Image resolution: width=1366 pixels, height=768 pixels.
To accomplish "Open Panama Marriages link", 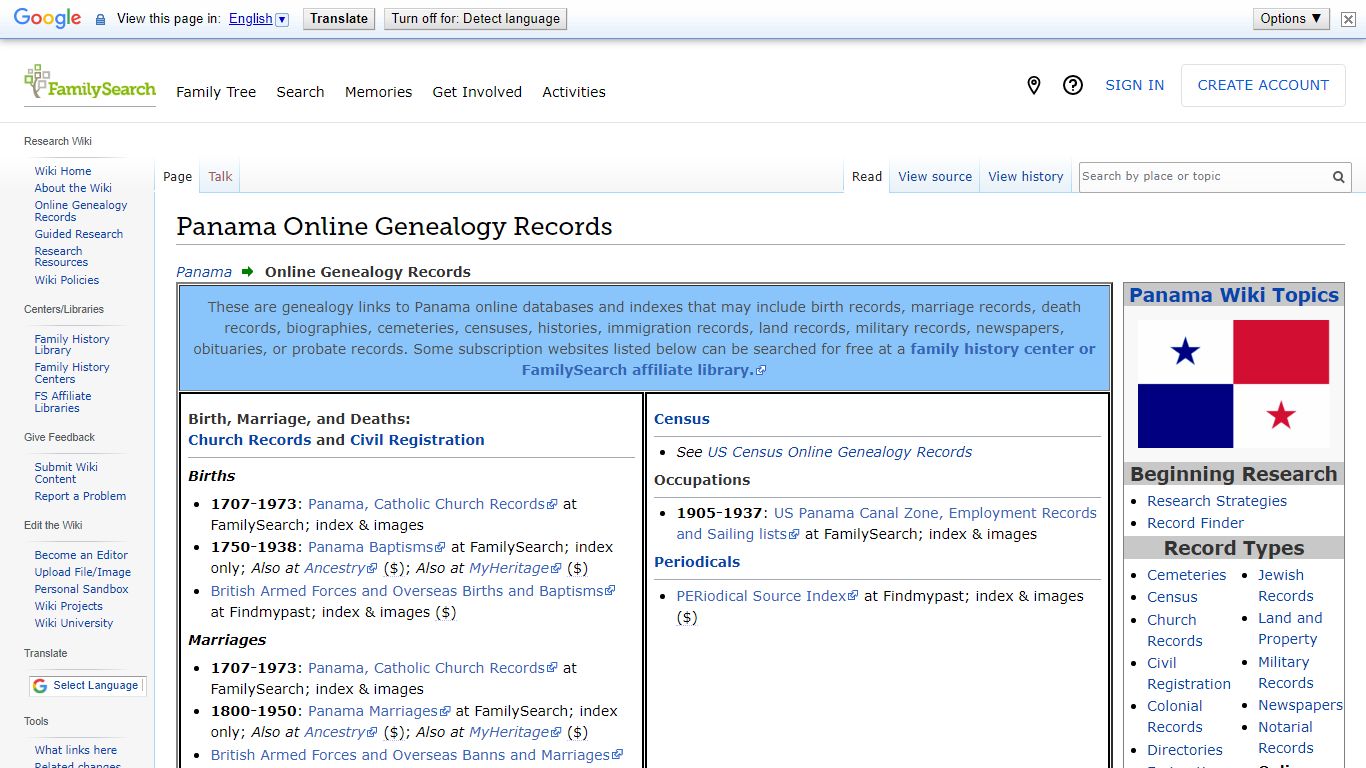I will tap(379, 711).
